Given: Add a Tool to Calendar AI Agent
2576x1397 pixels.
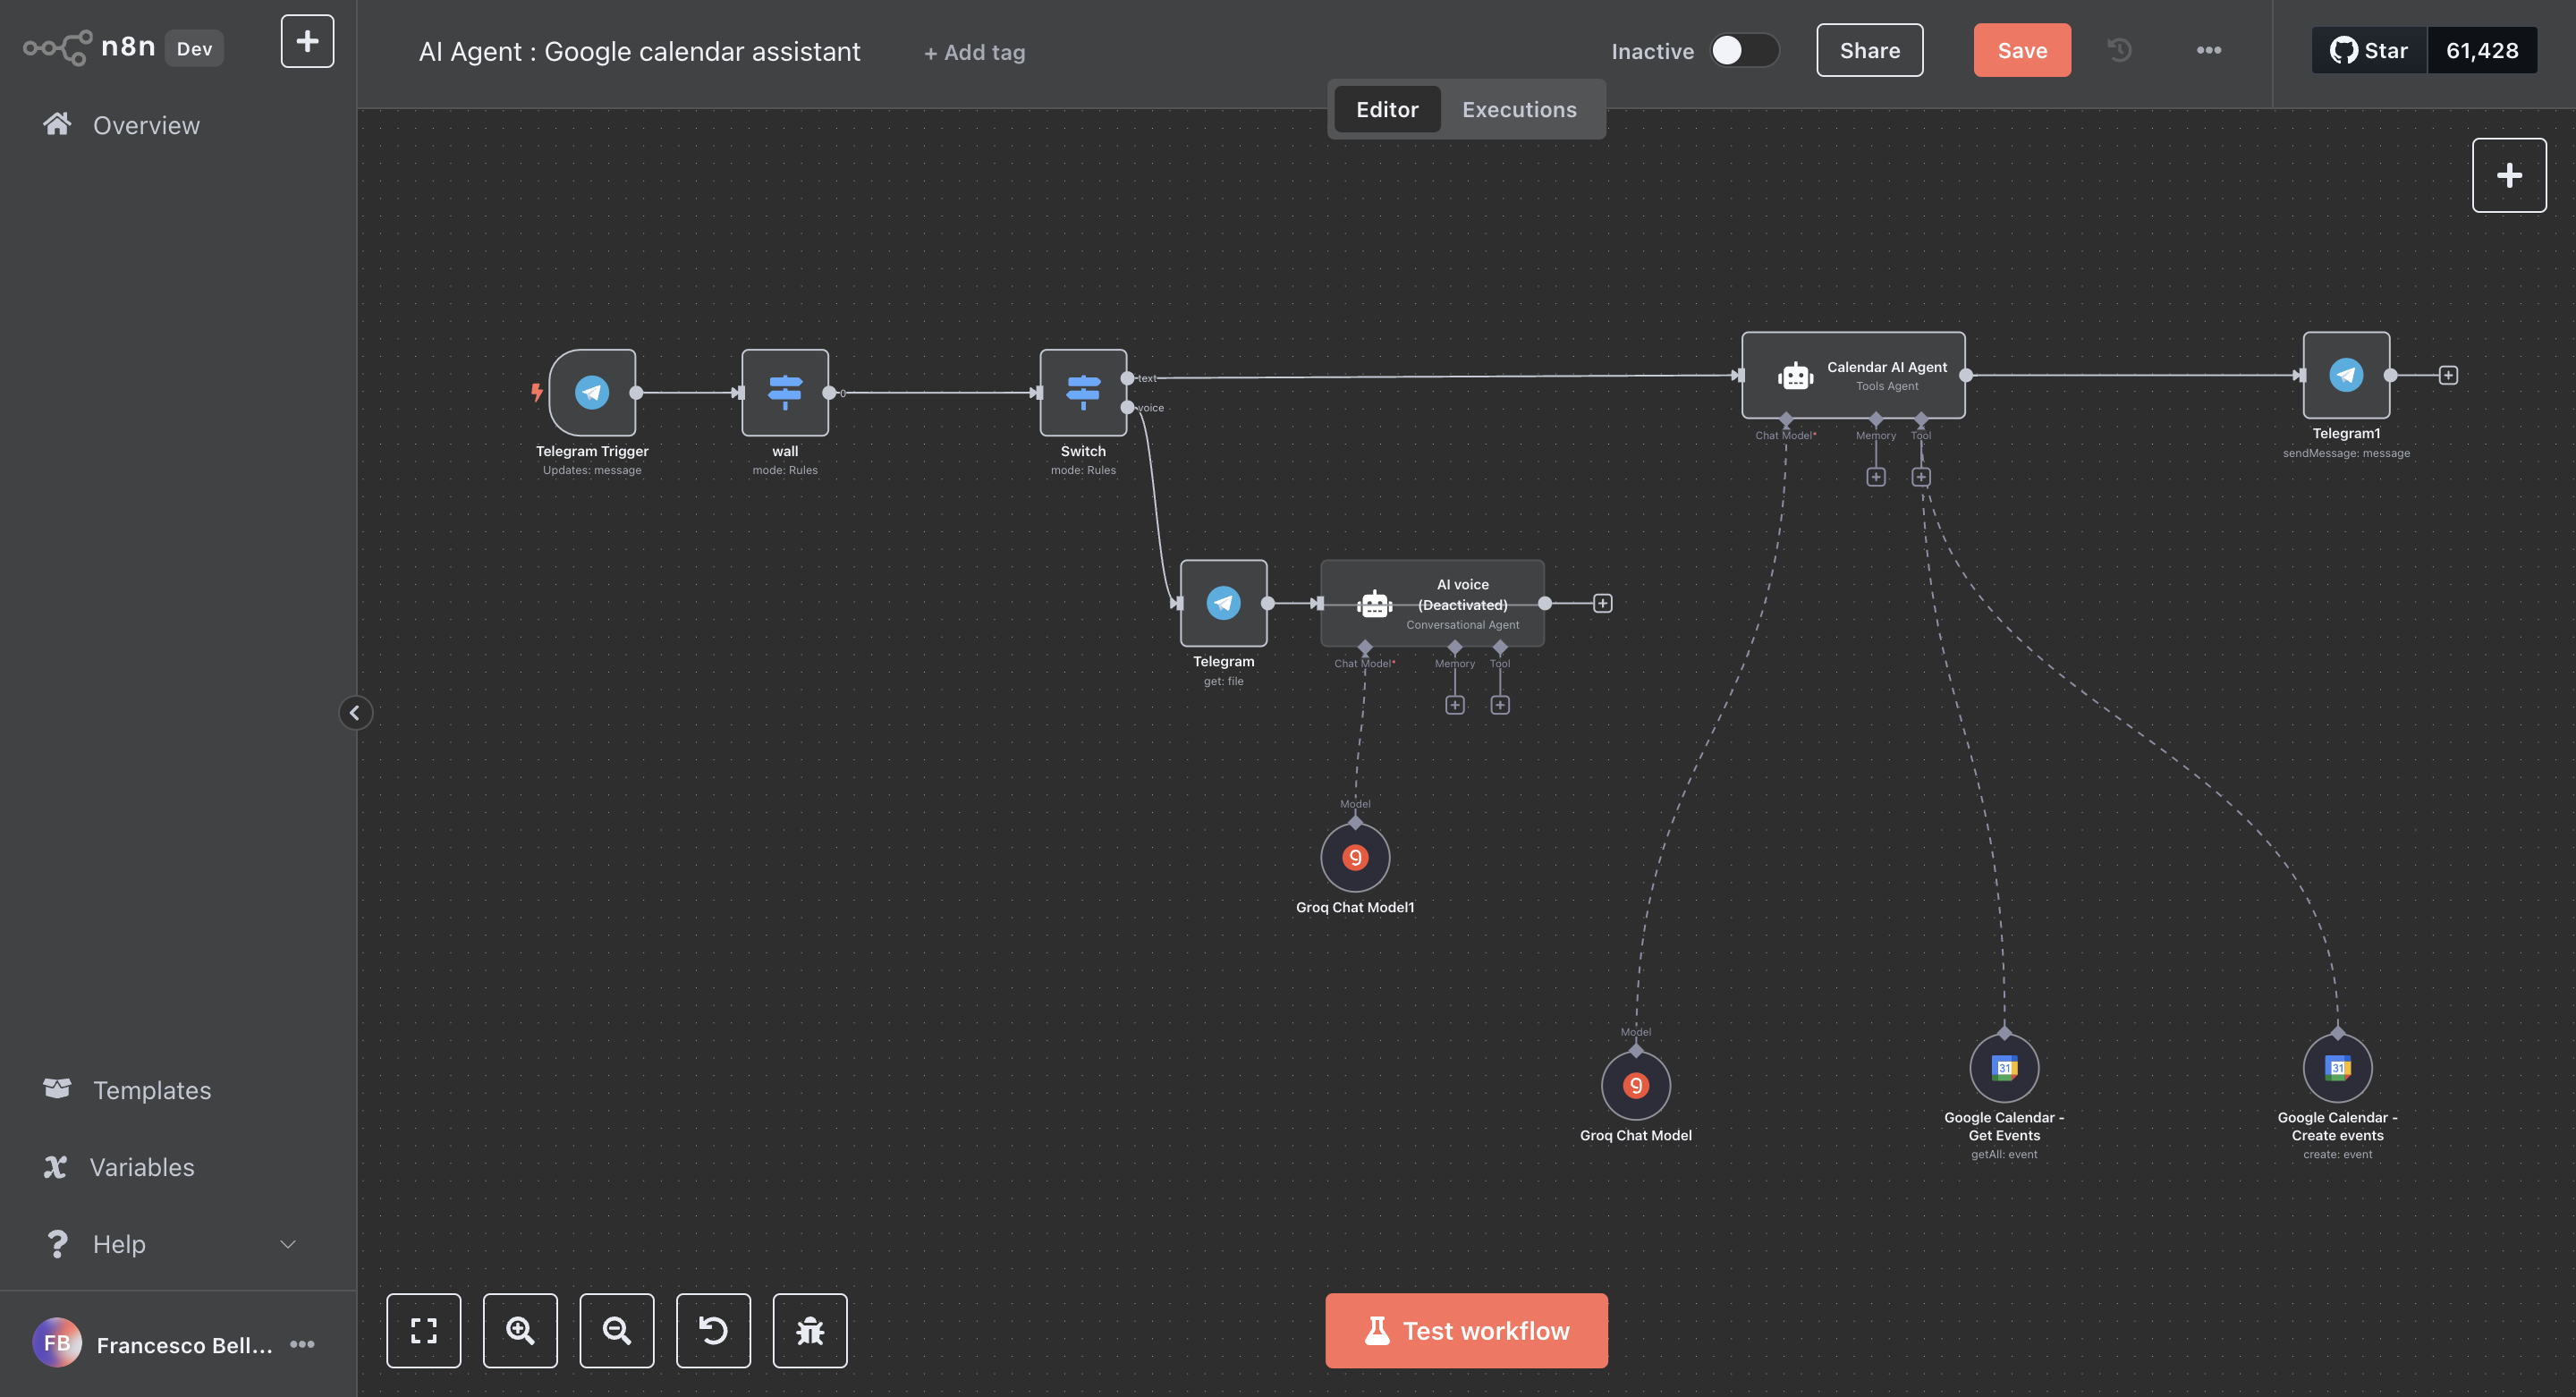Looking at the screenshot, I should 1920,477.
